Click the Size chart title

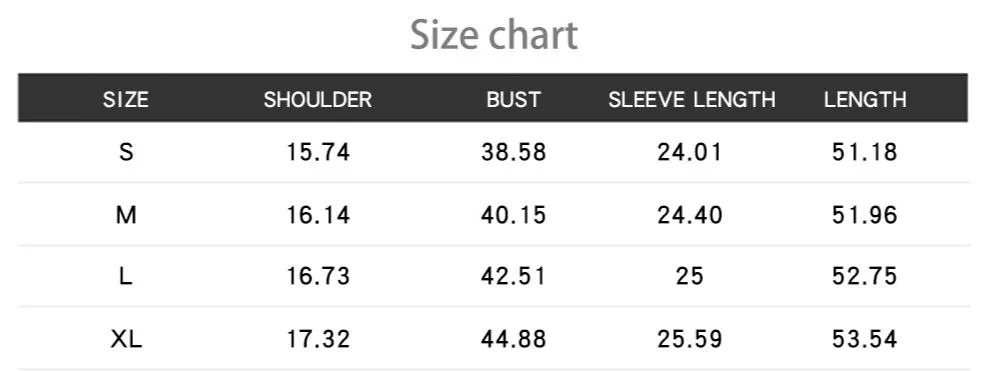[x=494, y=35]
